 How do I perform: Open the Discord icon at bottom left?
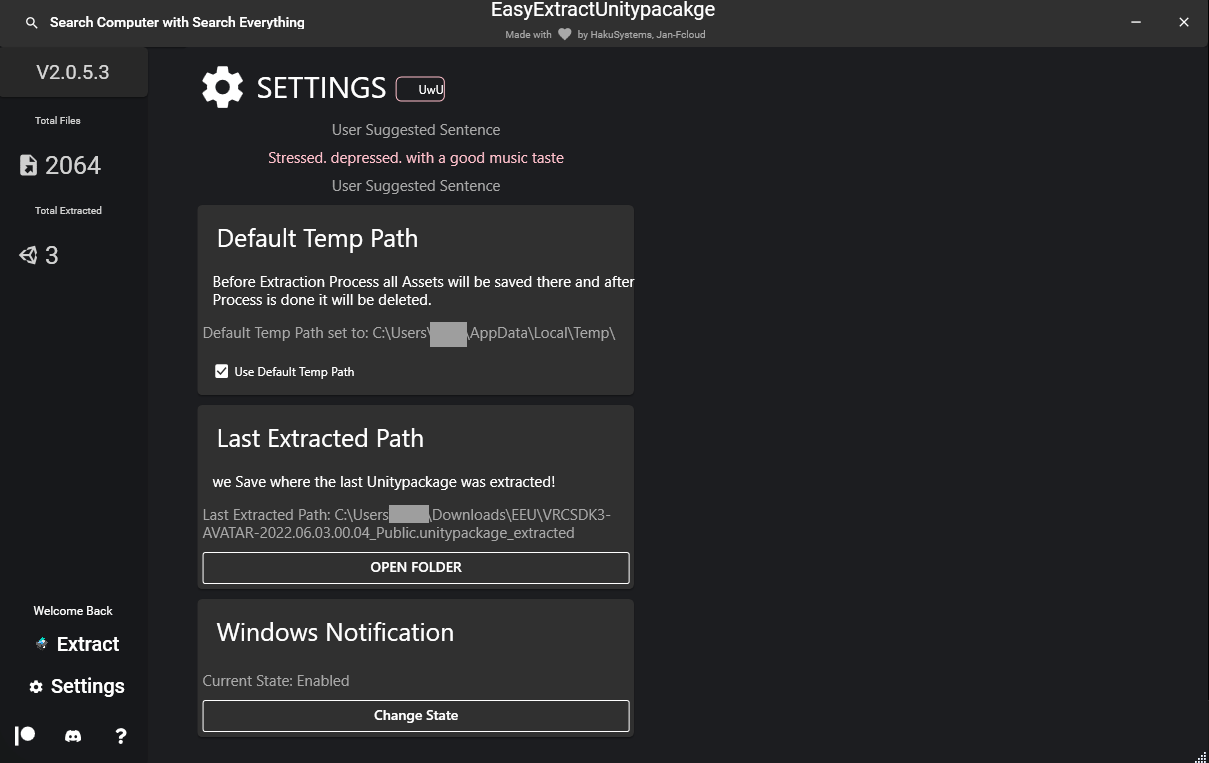coord(72,736)
